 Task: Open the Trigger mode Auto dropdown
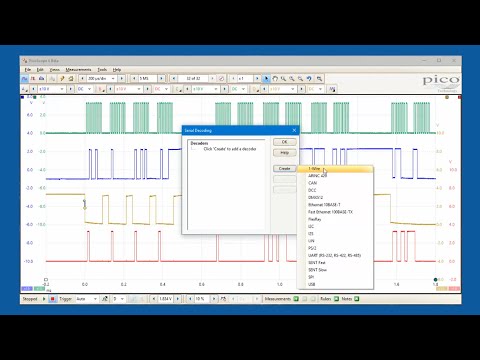click(86, 299)
